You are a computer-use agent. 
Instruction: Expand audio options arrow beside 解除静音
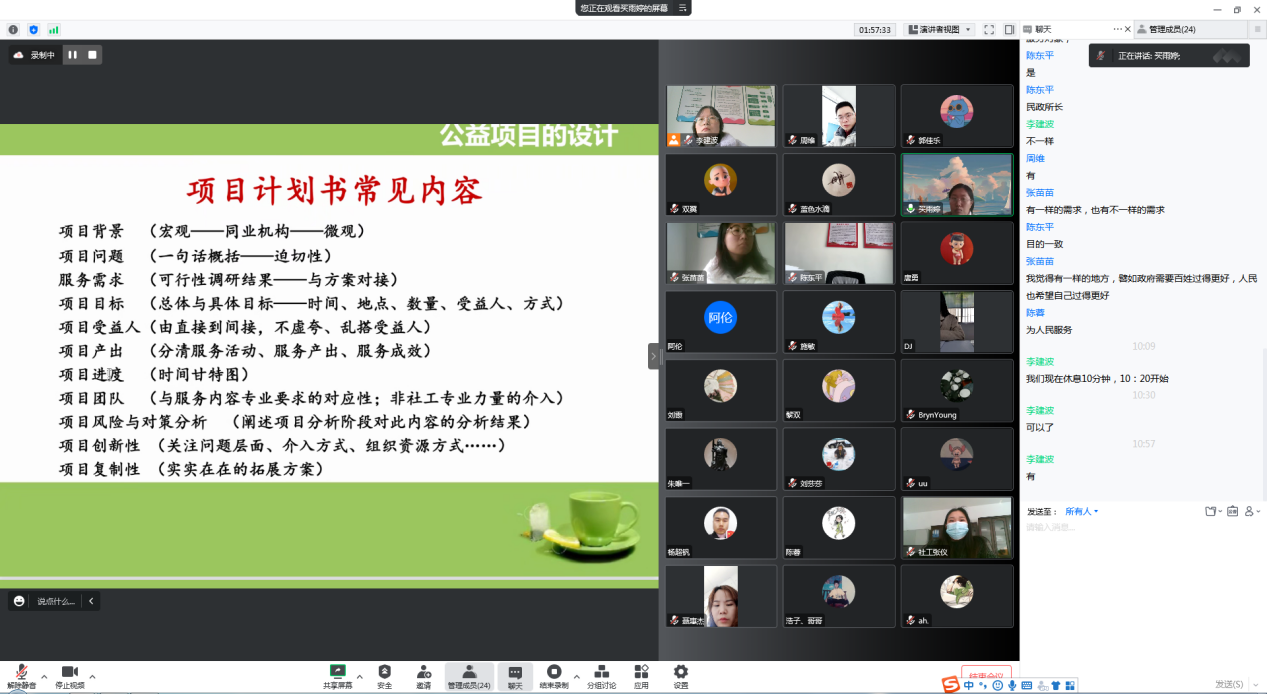coord(44,676)
